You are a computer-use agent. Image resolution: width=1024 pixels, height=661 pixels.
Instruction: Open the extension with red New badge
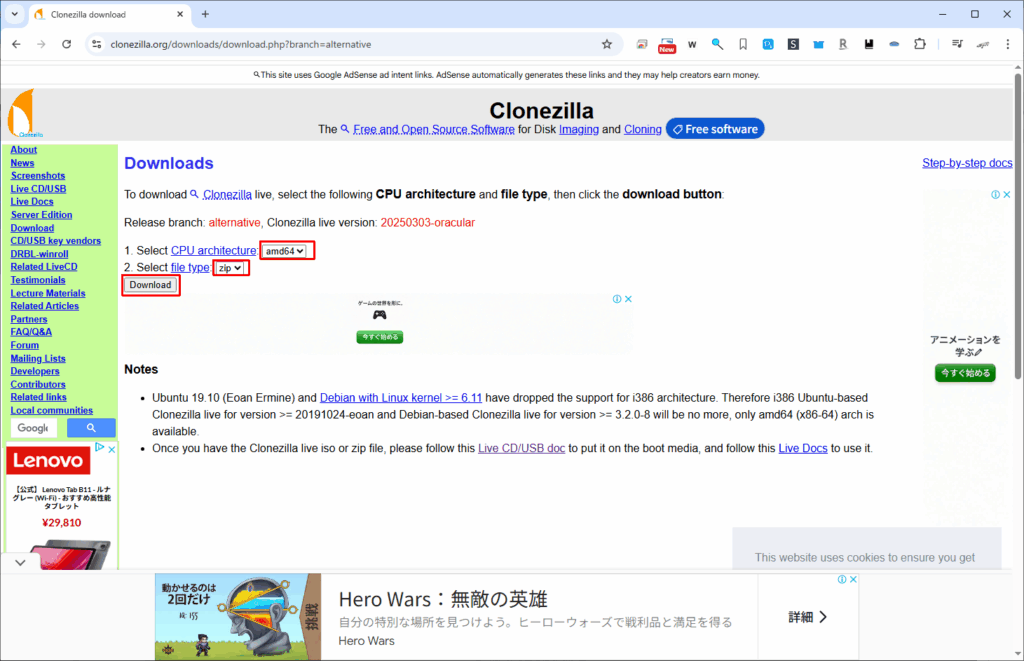(667, 45)
